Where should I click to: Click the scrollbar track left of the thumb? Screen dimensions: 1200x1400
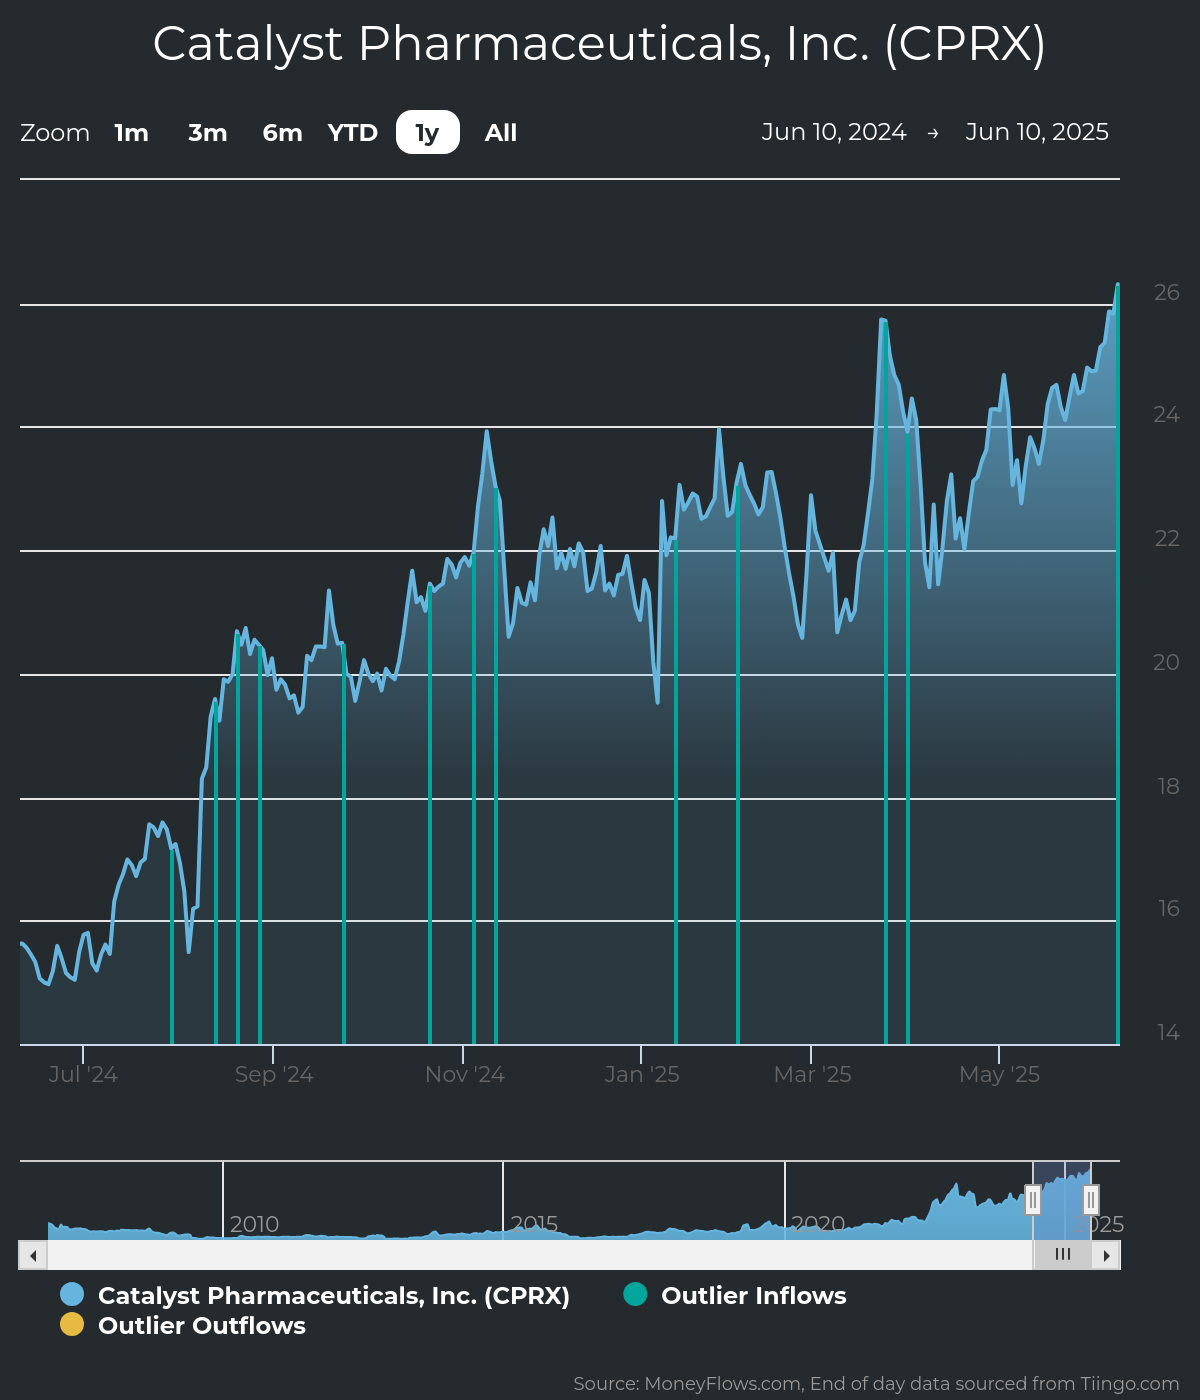(540, 1255)
